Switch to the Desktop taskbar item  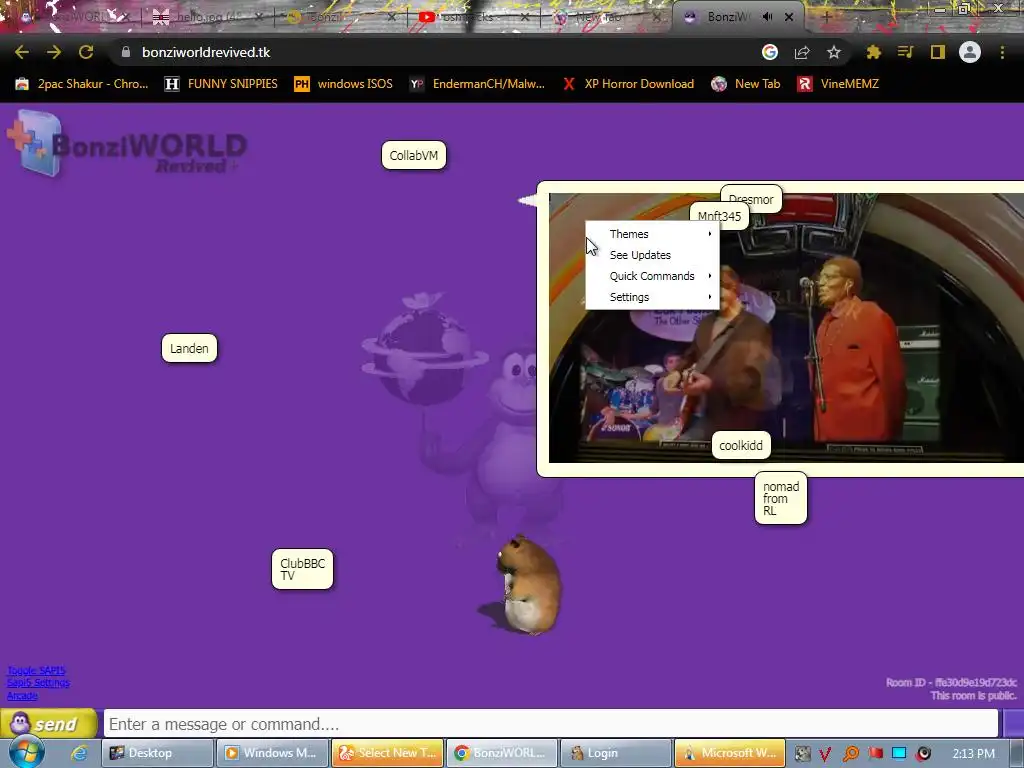[x=157, y=753]
